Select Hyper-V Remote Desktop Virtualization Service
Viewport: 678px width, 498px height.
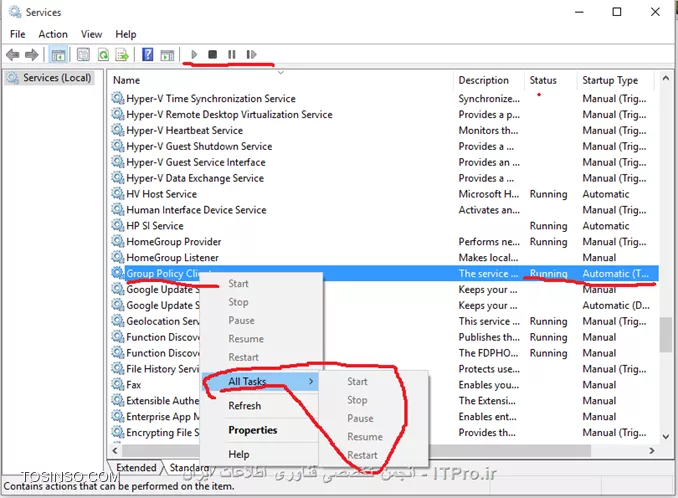click(x=384, y=115)
